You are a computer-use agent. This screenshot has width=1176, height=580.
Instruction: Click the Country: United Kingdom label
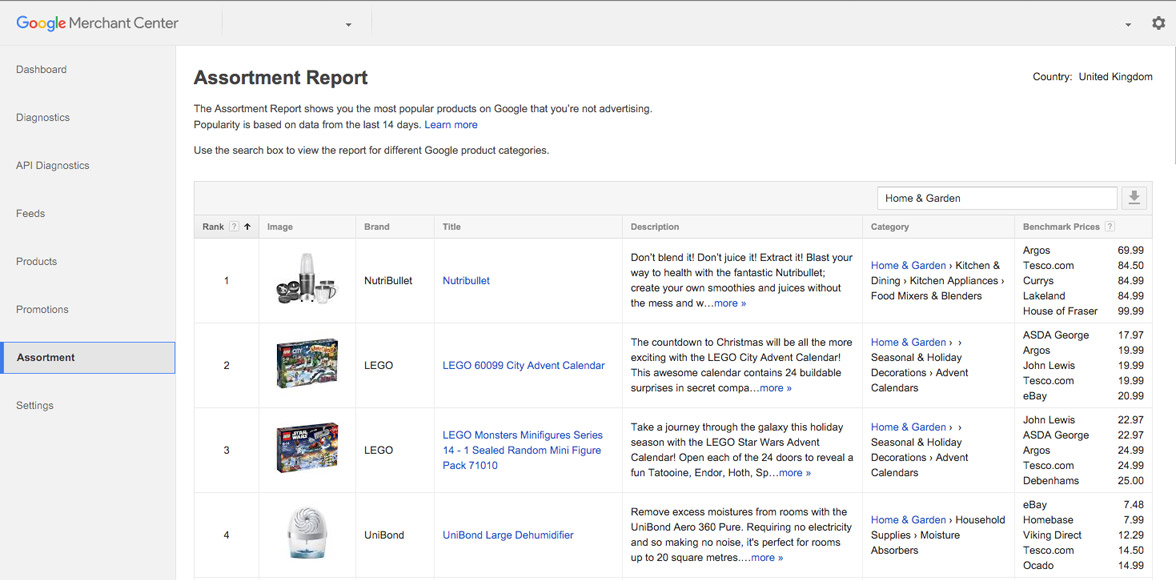tap(1092, 77)
